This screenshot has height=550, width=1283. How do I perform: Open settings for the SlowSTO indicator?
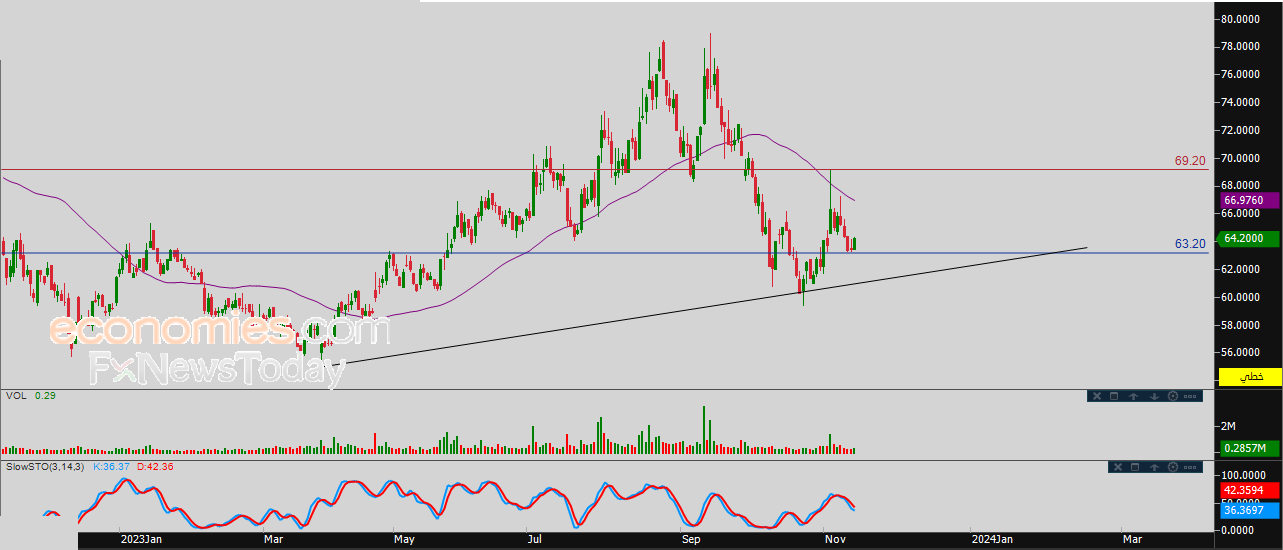tap(1173, 467)
